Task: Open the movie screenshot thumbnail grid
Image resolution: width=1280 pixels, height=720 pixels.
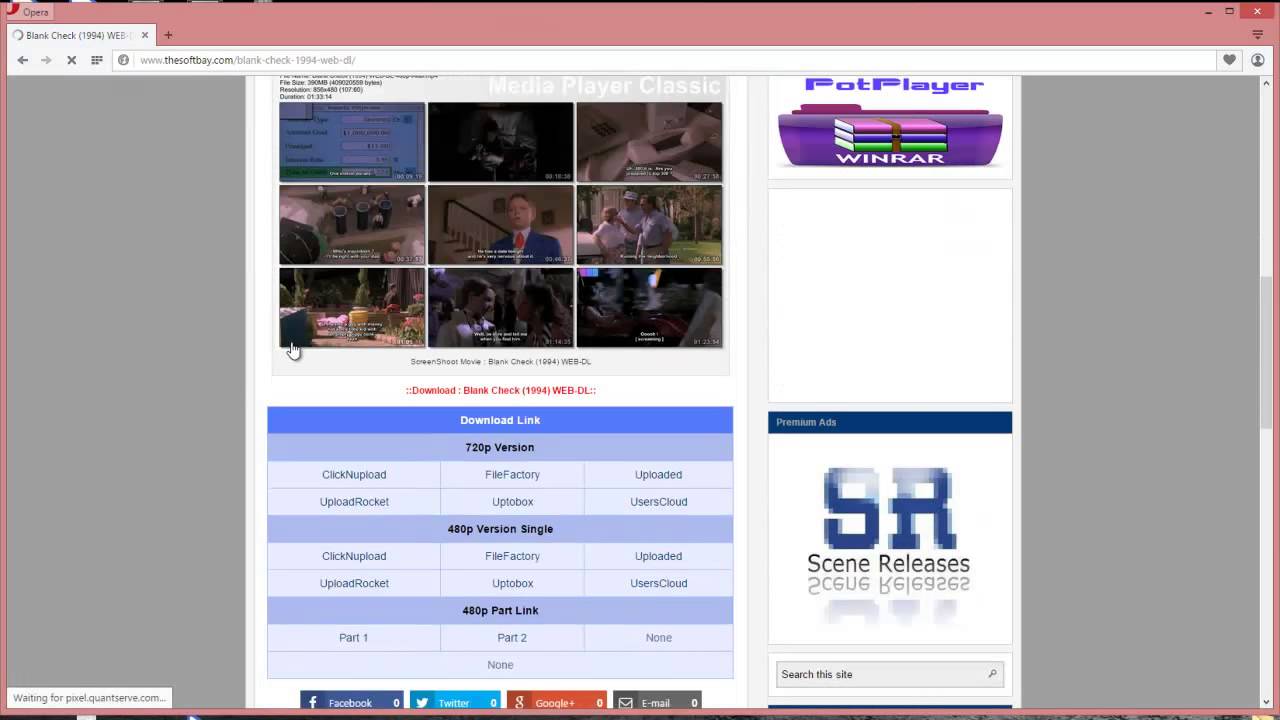Action: pyautogui.click(x=500, y=224)
